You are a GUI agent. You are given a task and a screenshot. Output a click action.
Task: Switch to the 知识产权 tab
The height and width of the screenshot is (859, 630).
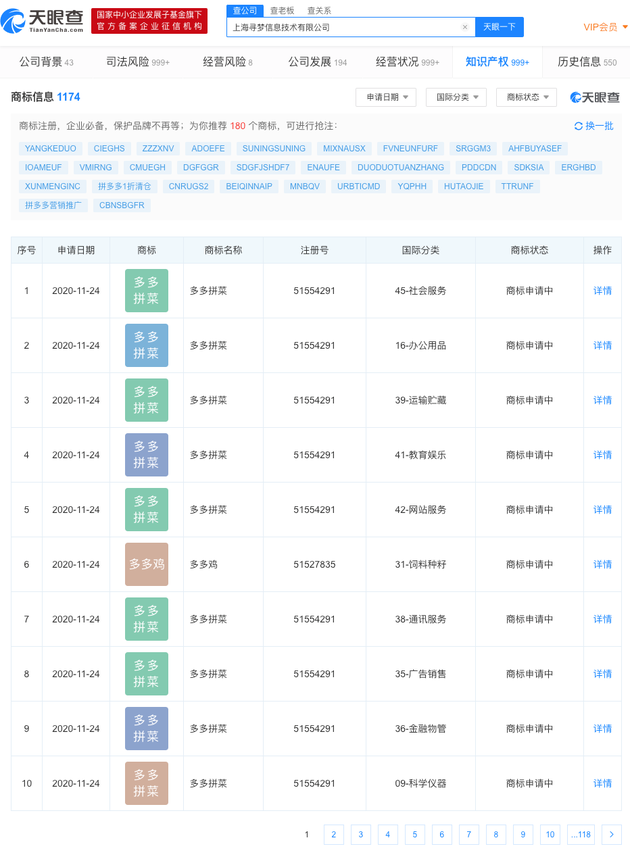point(497,62)
